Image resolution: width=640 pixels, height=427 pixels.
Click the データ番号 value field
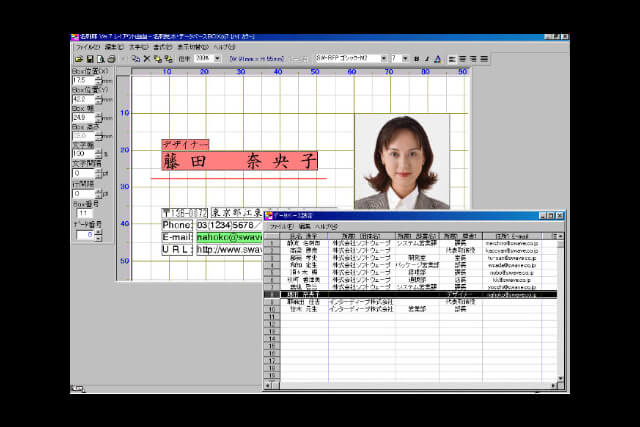click(x=85, y=235)
